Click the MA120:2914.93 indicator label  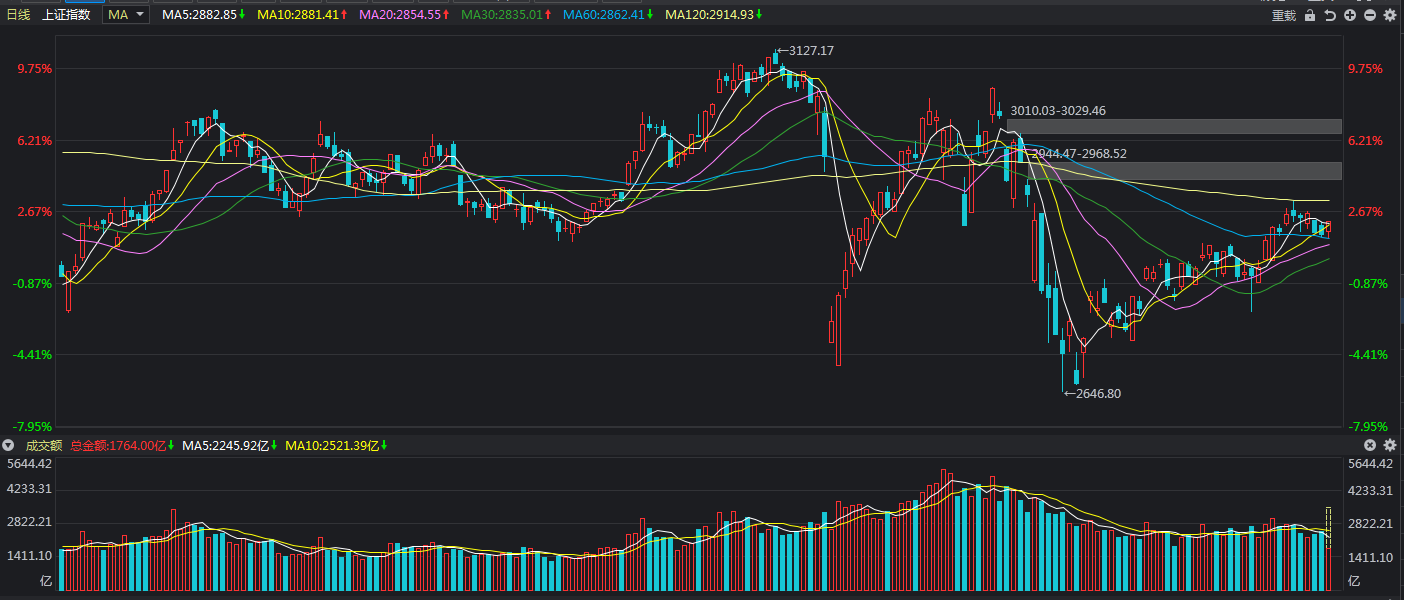712,15
